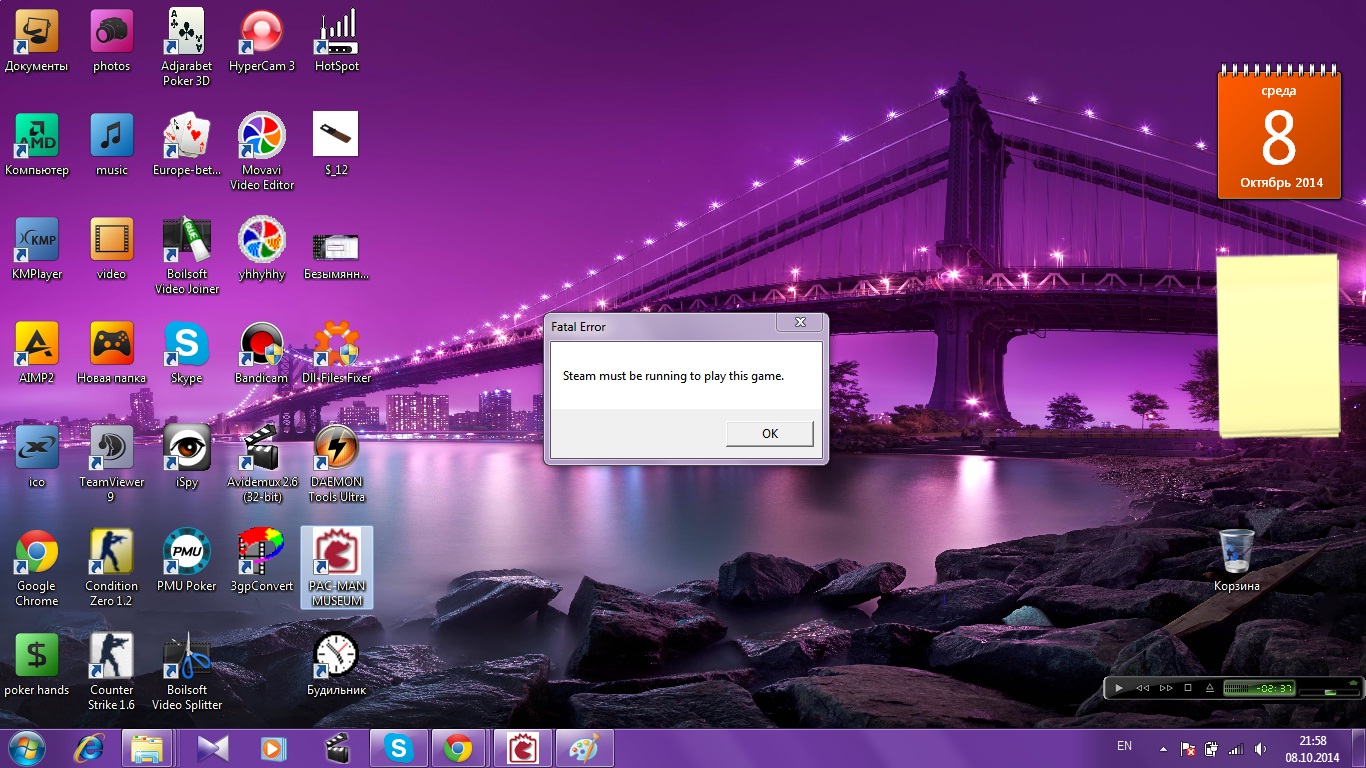Select the music desktop shortcut
Screen dimensions: 1366x768
coord(112,145)
